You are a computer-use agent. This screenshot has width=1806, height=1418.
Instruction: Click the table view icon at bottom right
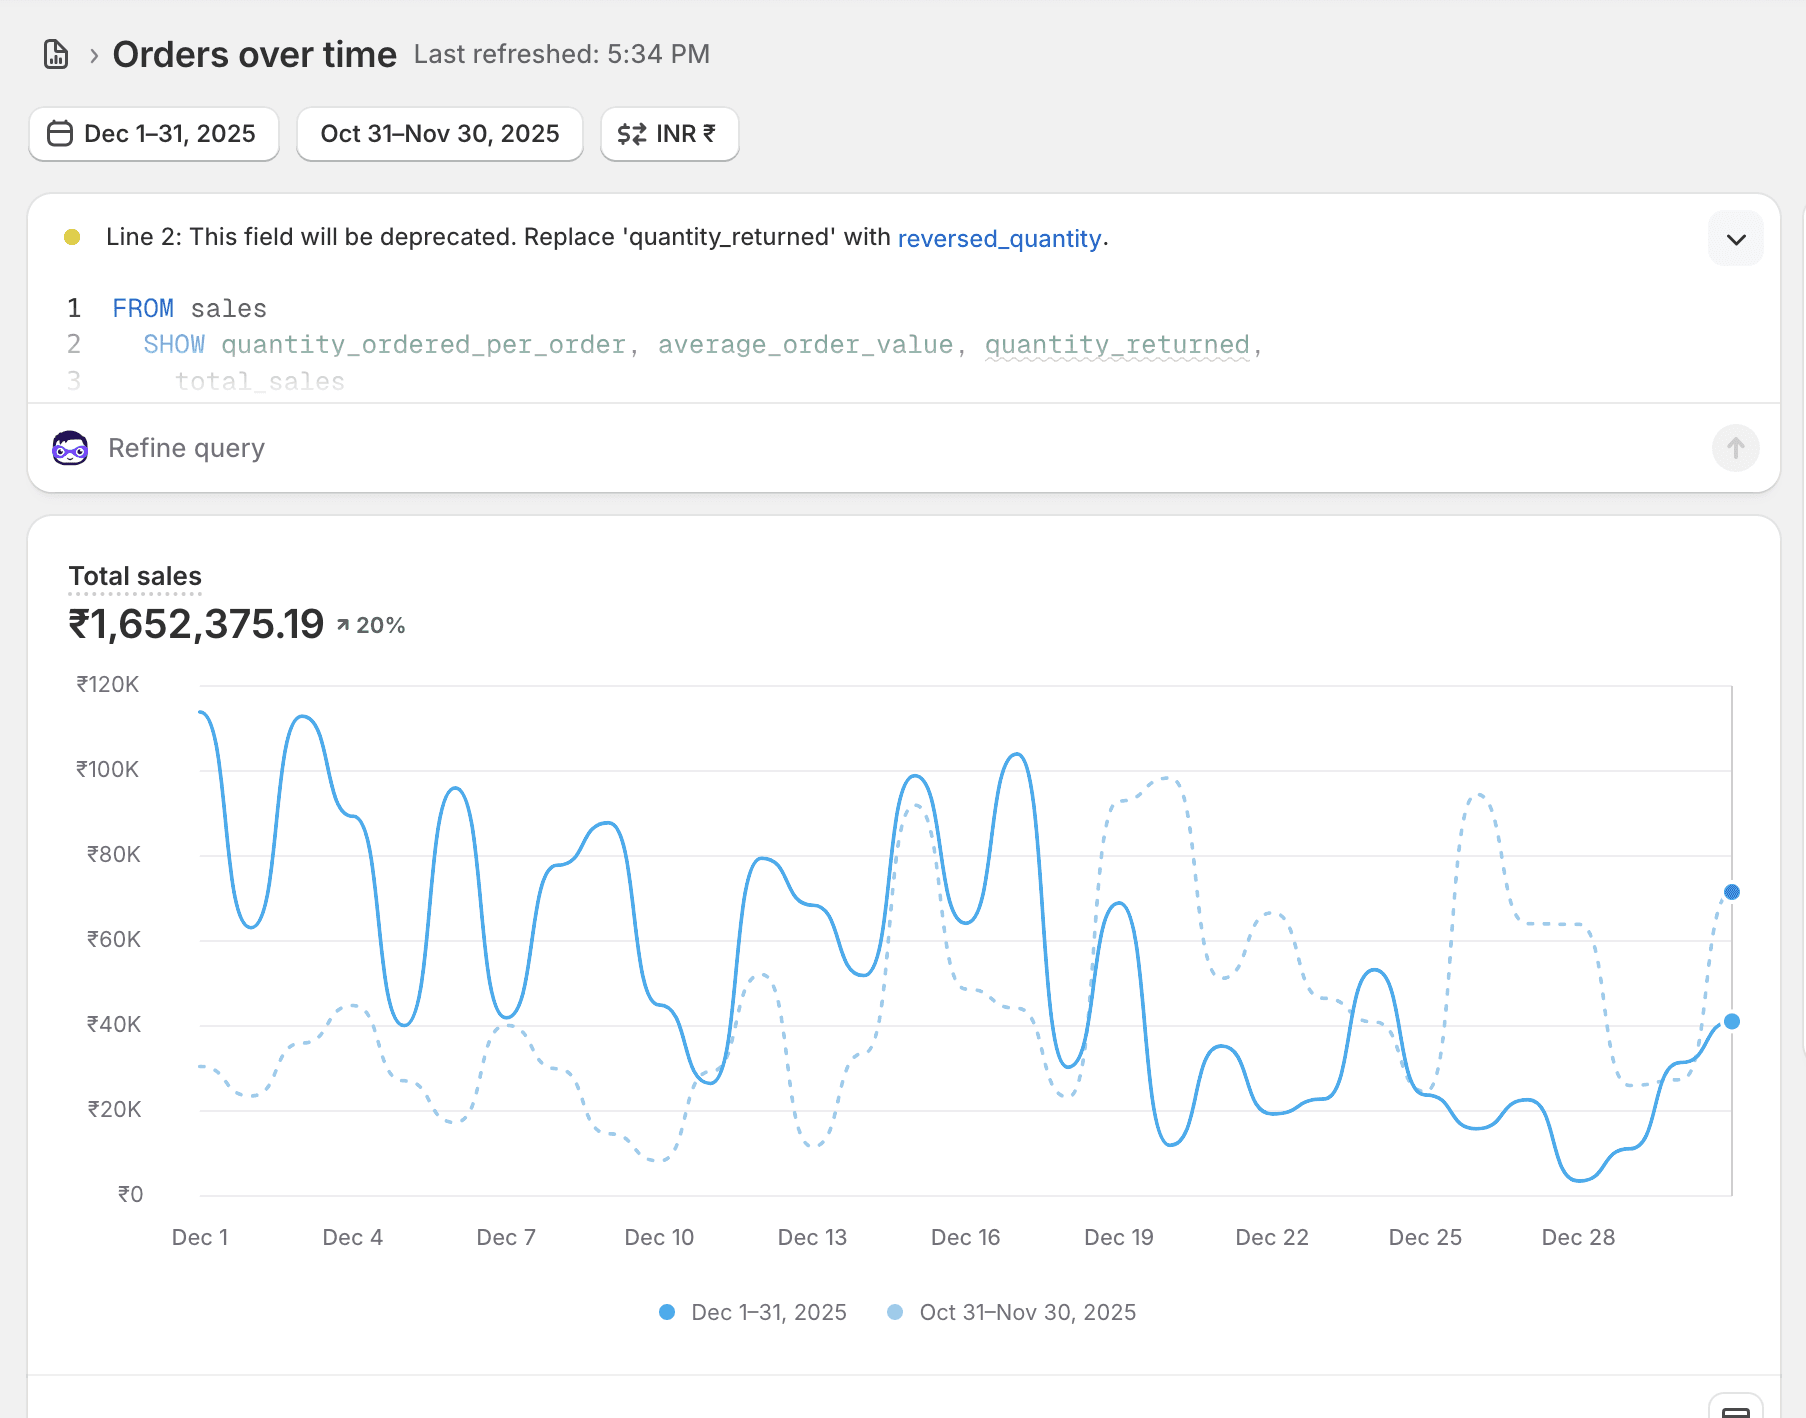(1736, 1410)
